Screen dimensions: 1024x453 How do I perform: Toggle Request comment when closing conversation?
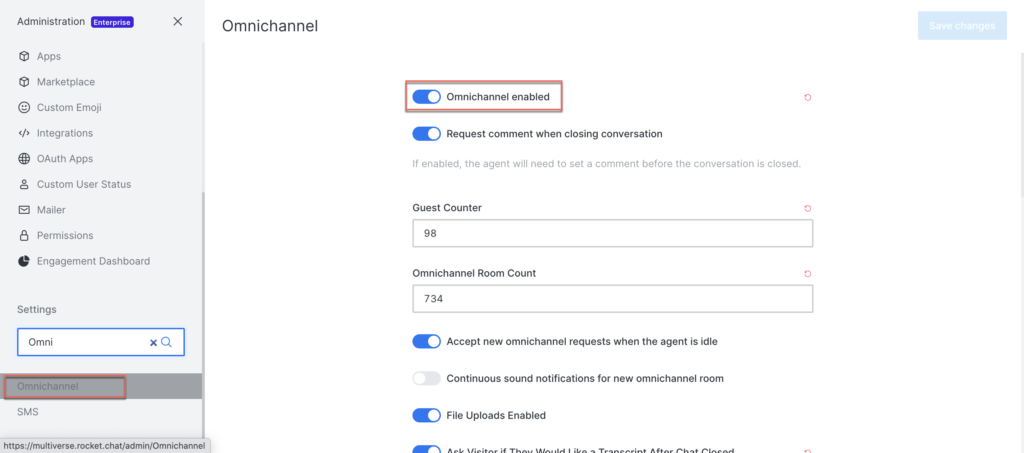[x=426, y=134]
